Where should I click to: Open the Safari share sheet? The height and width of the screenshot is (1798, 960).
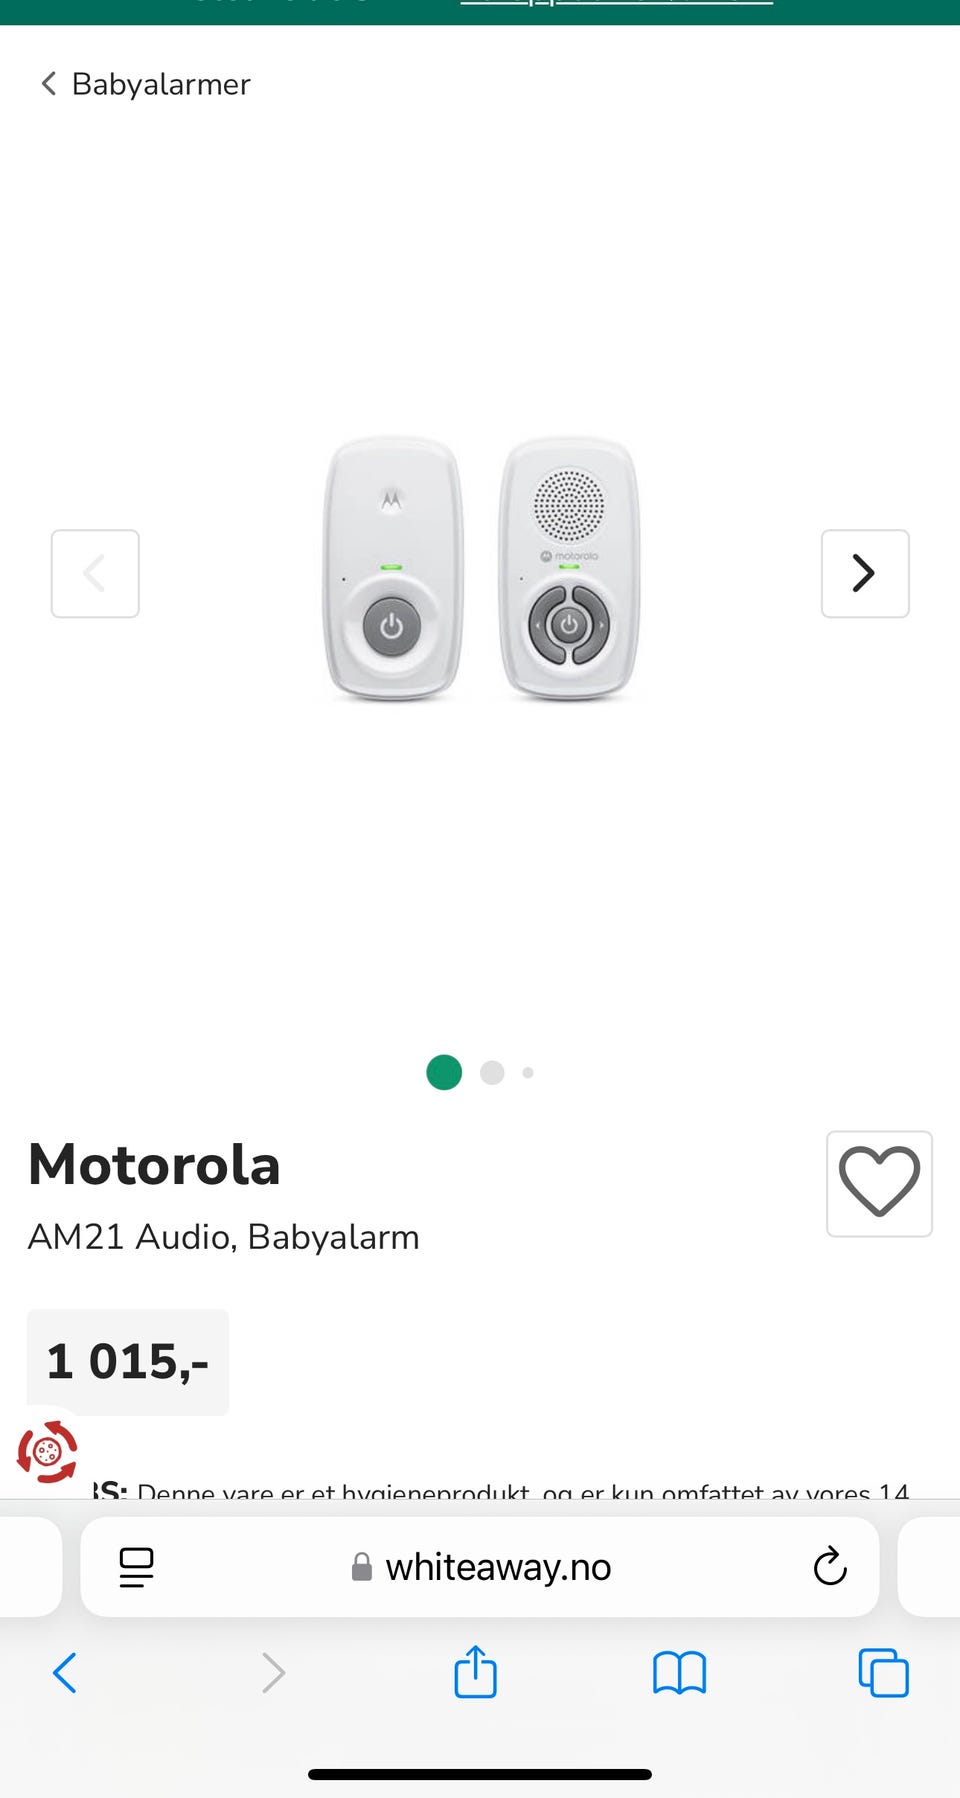[x=475, y=1671]
